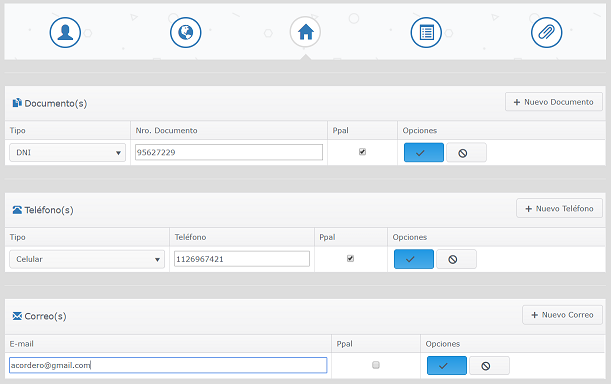Image resolution: width=611 pixels, height=384 pixels.
Task: Click the Nro. Documento column header
Action: coord(166,131)
